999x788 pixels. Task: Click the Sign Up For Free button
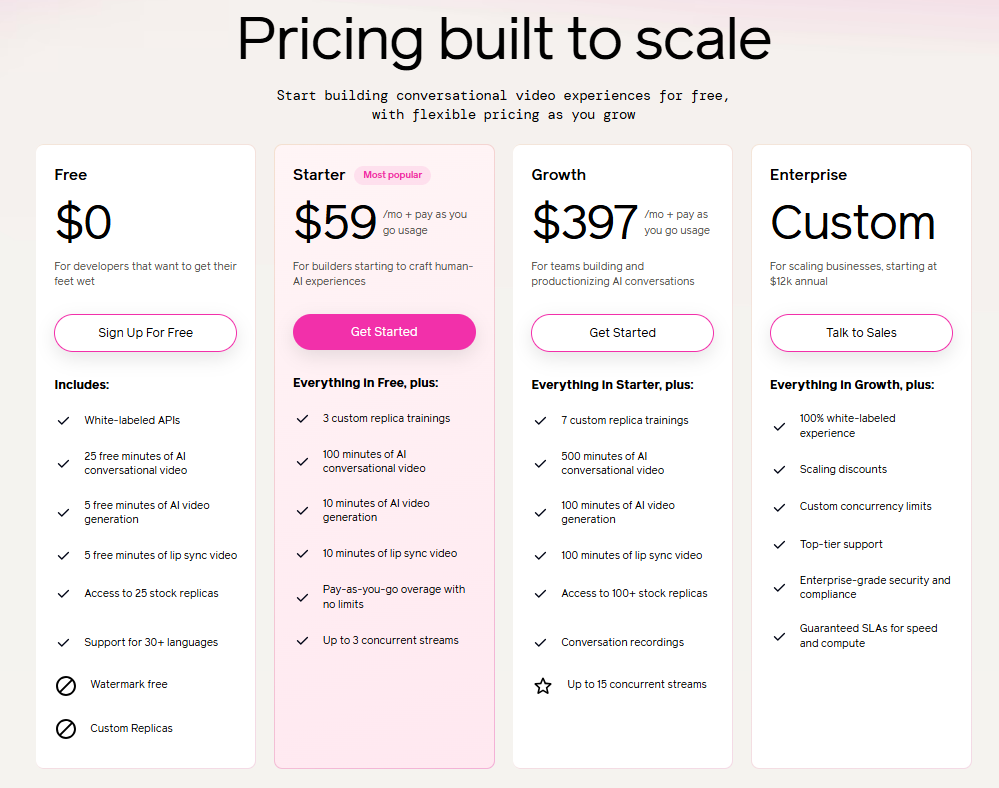145,333
